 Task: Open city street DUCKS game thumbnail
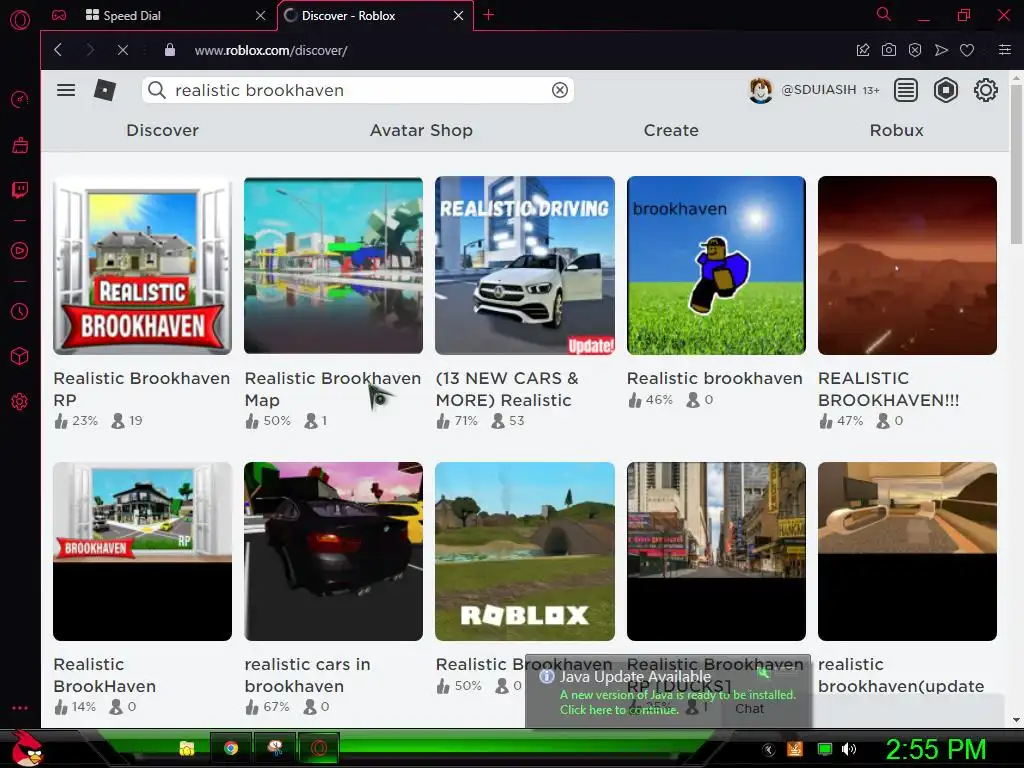pyautogui.click(x=716, y=551)
